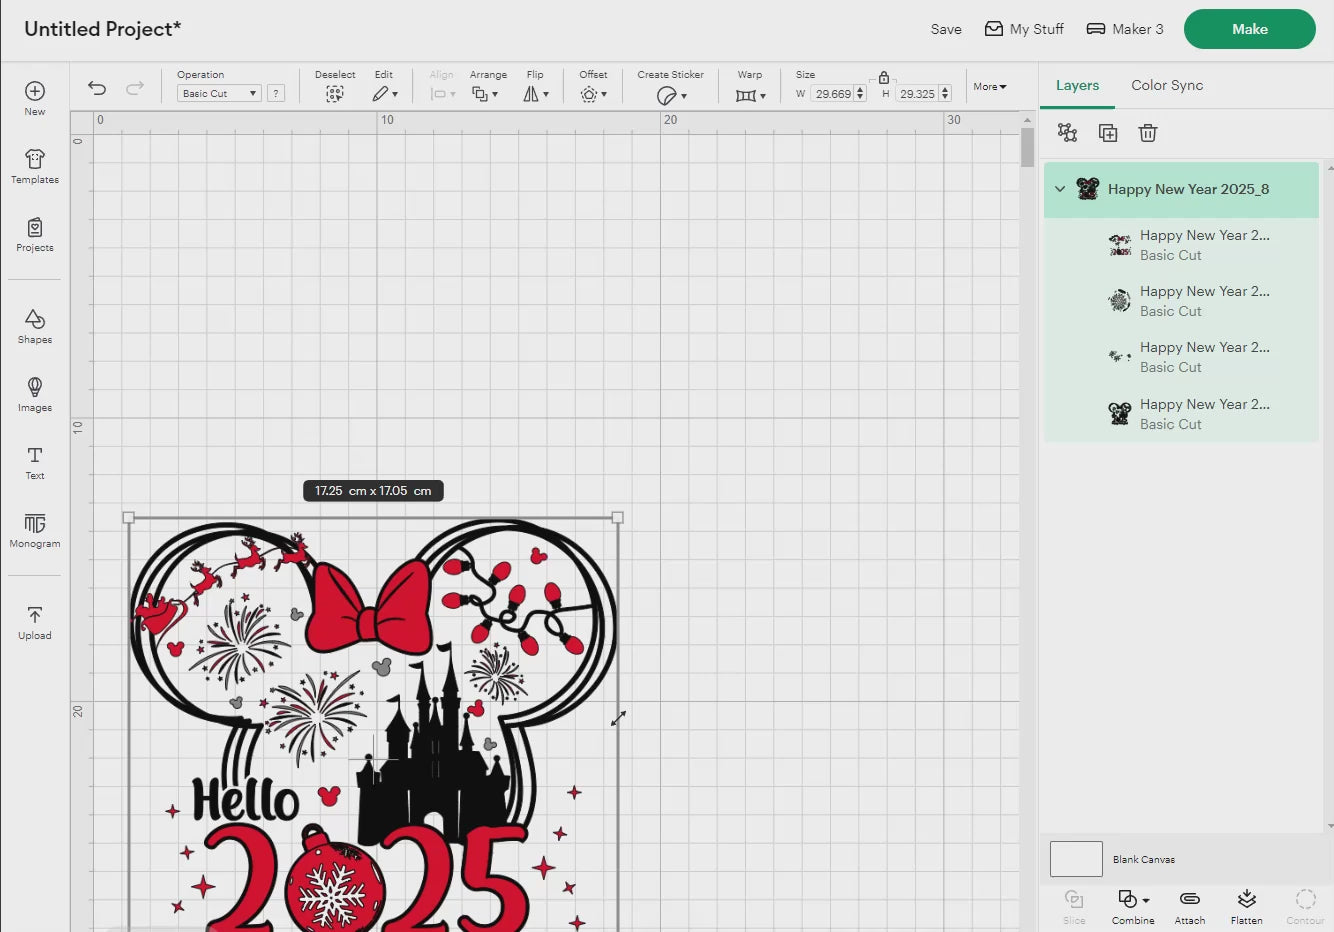Open the Images library
Screen dimensions: 1334x932
point(35,394)
